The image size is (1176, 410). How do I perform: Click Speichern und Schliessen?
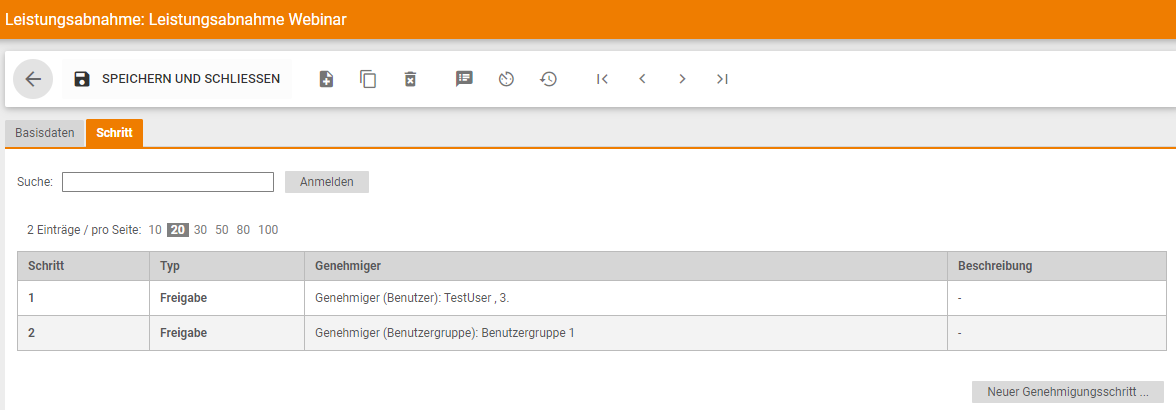click(177, 79)
